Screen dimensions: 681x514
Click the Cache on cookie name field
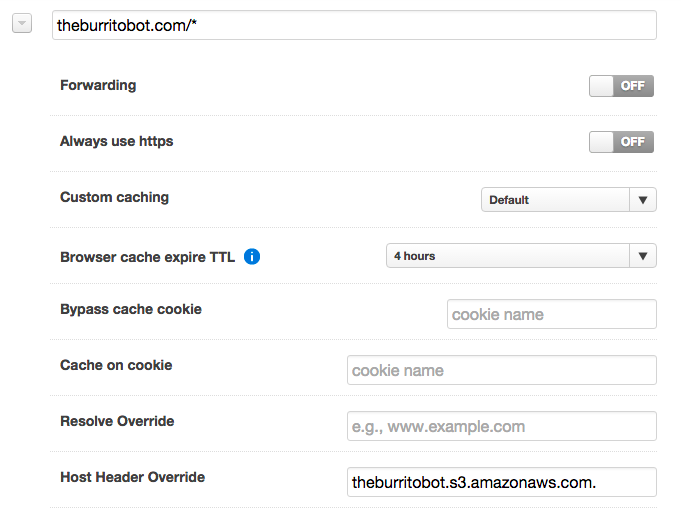[501, 370]
